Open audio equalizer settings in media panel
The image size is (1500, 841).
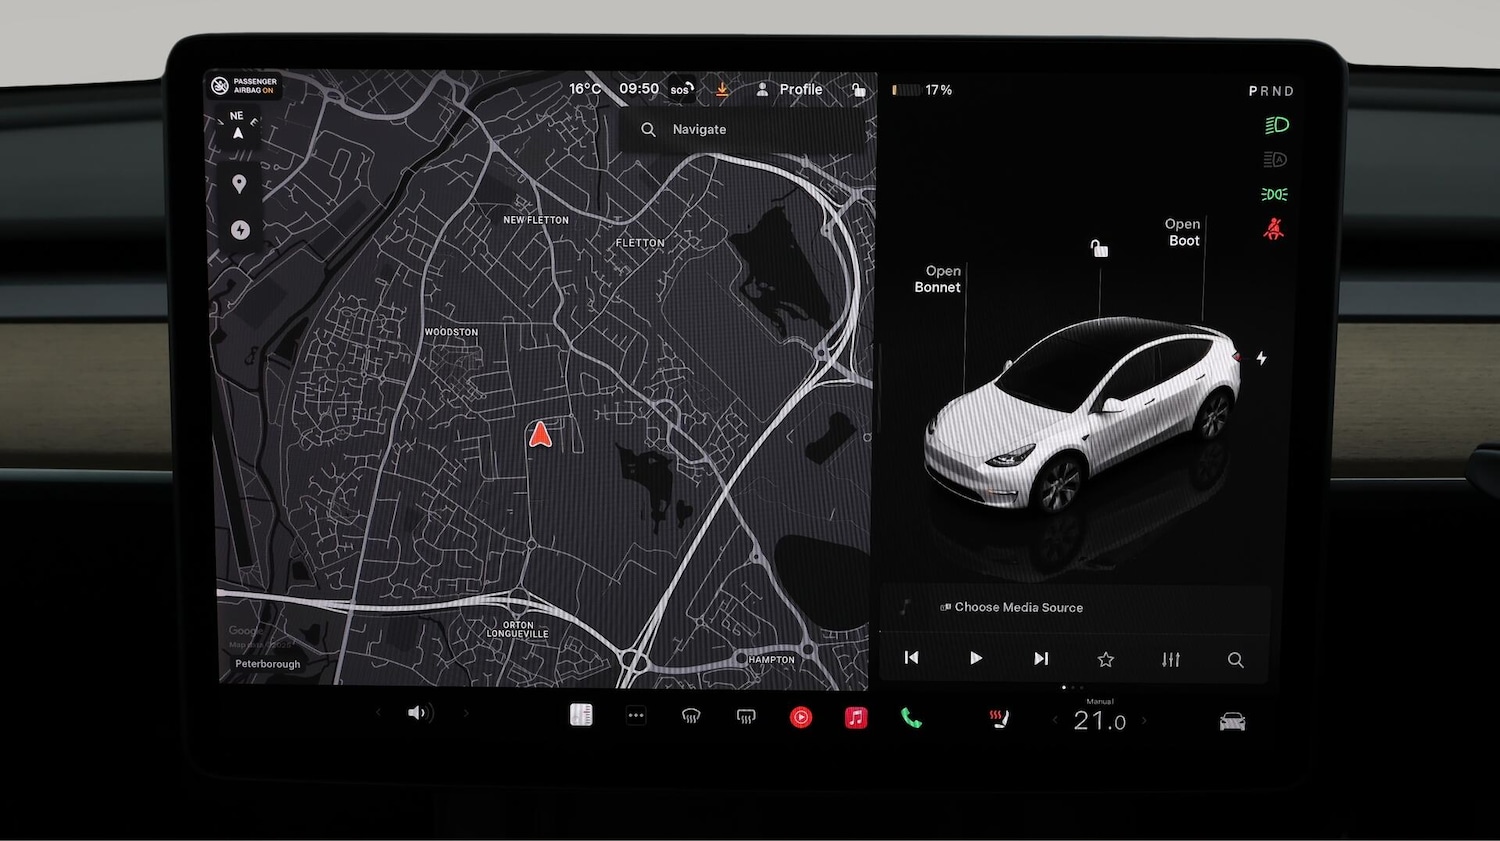[1171, 659]
